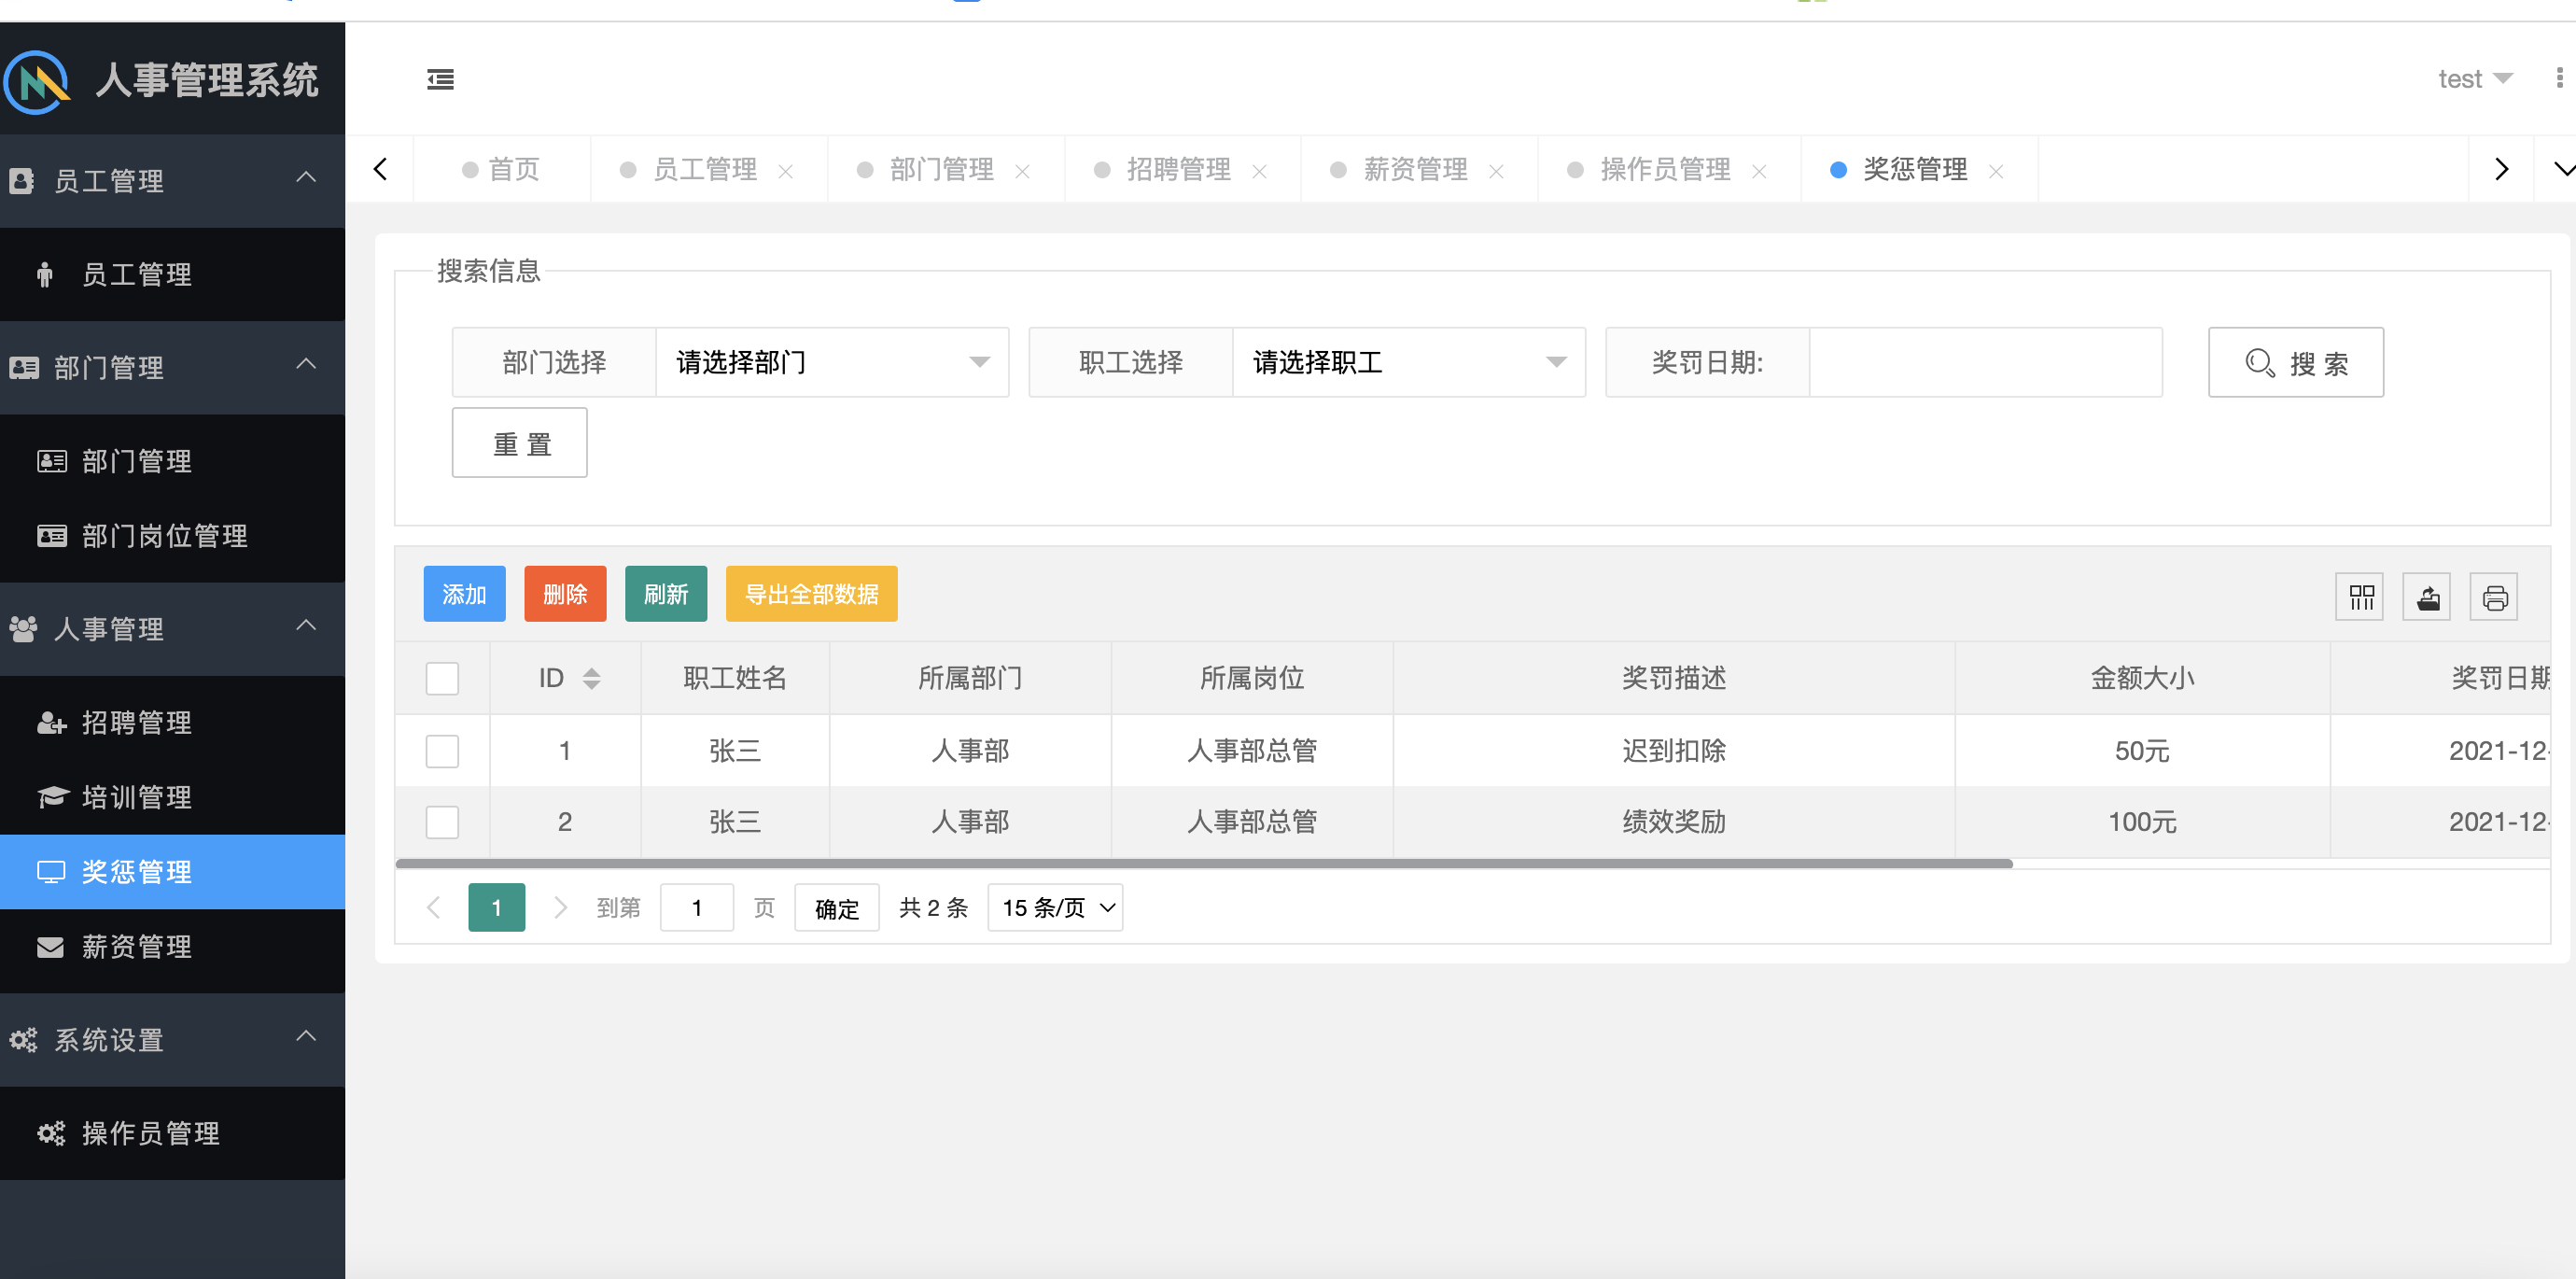The height and width of the screenshot is (1279, 2576).
Task: Close the 奖惩管理 tab
Action: [1996, 171]
